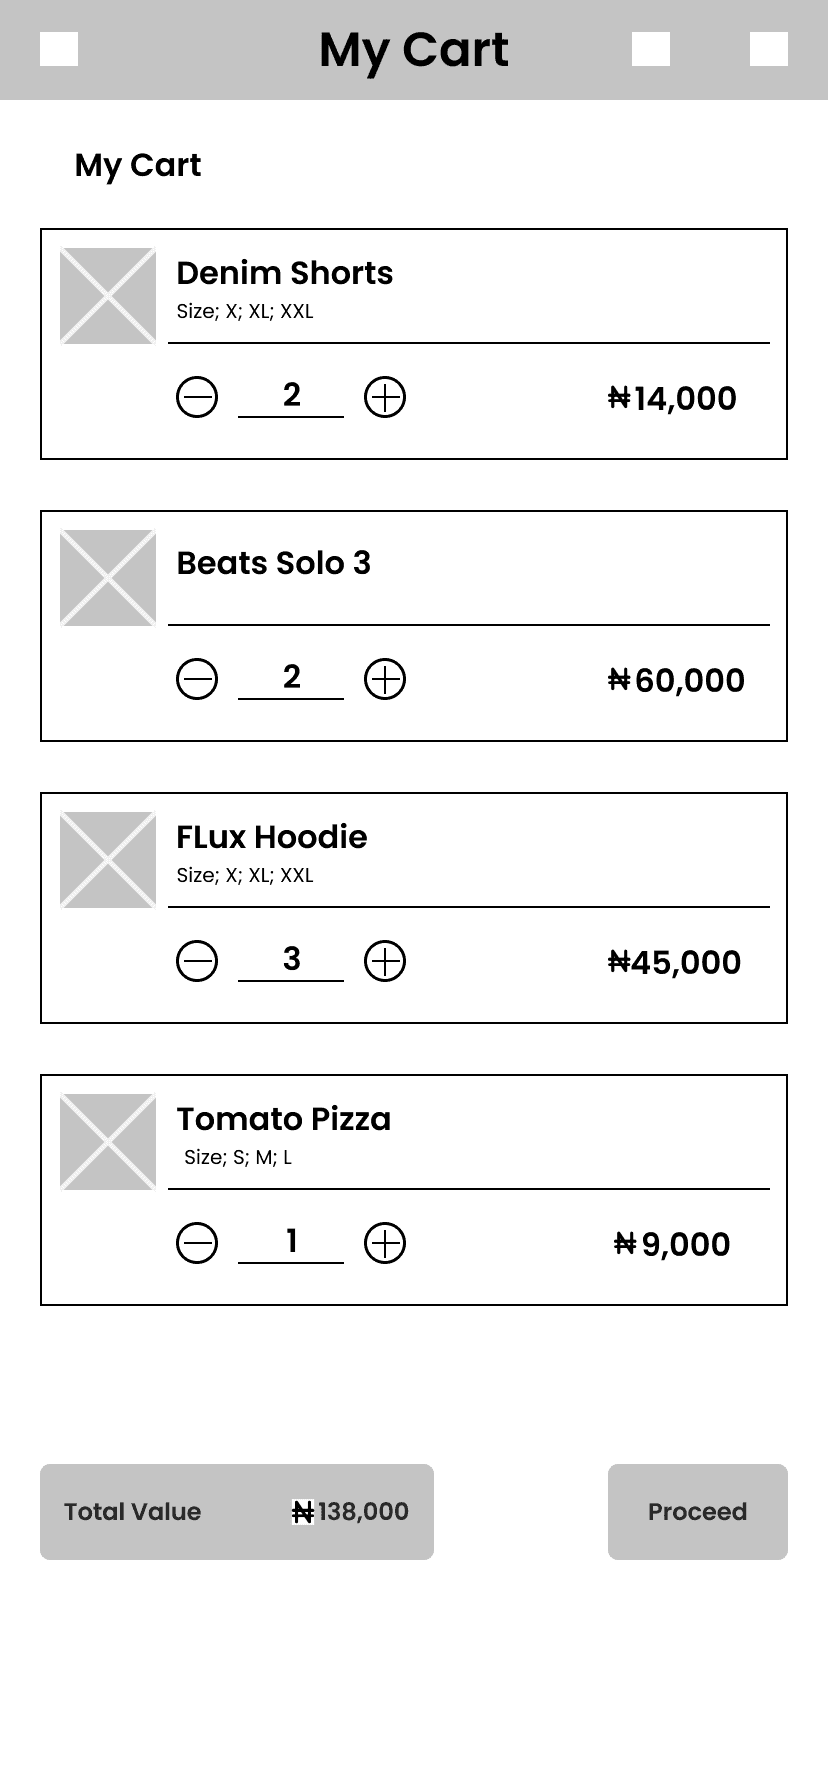828x1792 pixels.
Task: Reduce FLux Hoodie quantity with minus icon
Action: pyautogui.click(x=197, y=961)
